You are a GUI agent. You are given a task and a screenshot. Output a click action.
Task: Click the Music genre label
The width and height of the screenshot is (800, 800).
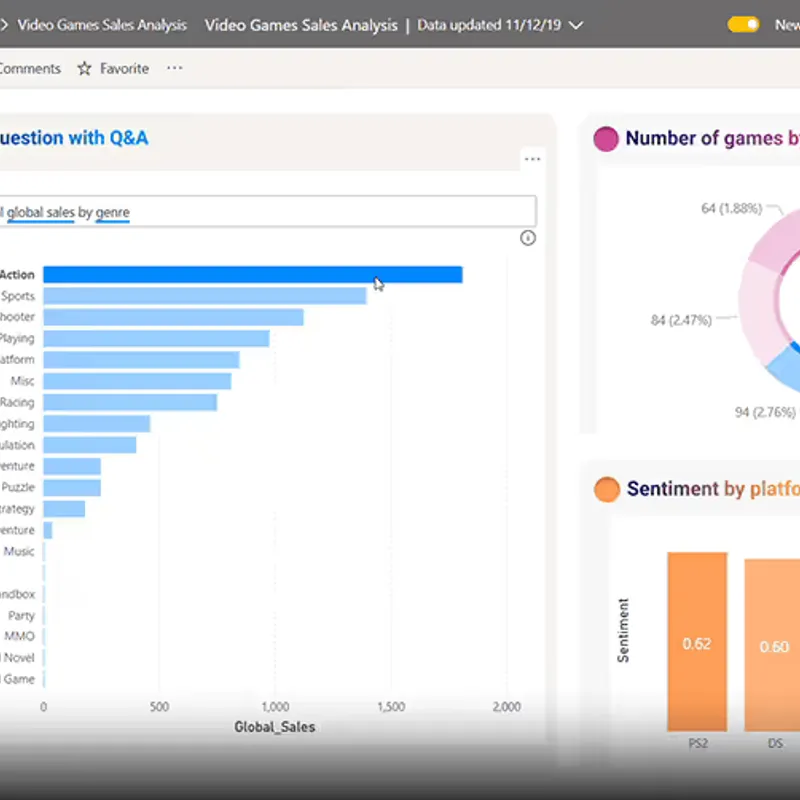click(19, 552)
